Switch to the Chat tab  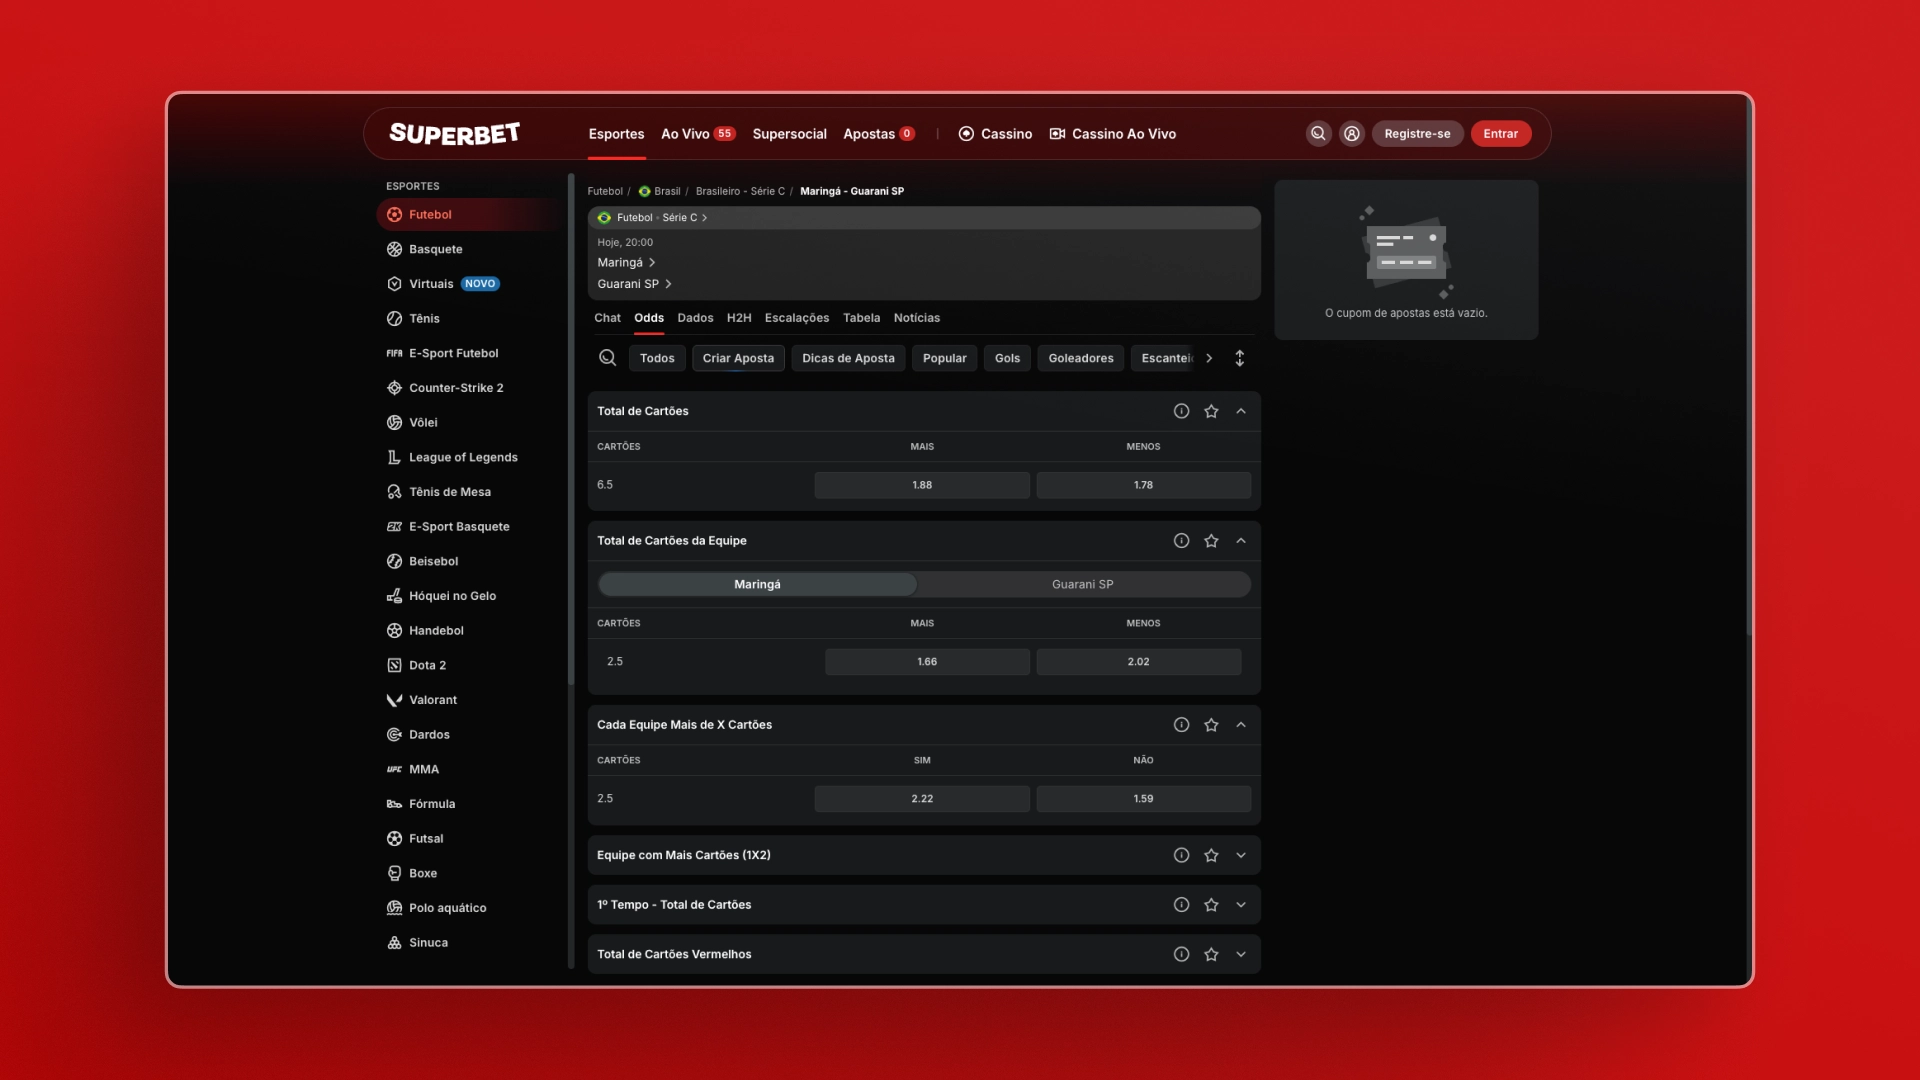coord(607,318)
